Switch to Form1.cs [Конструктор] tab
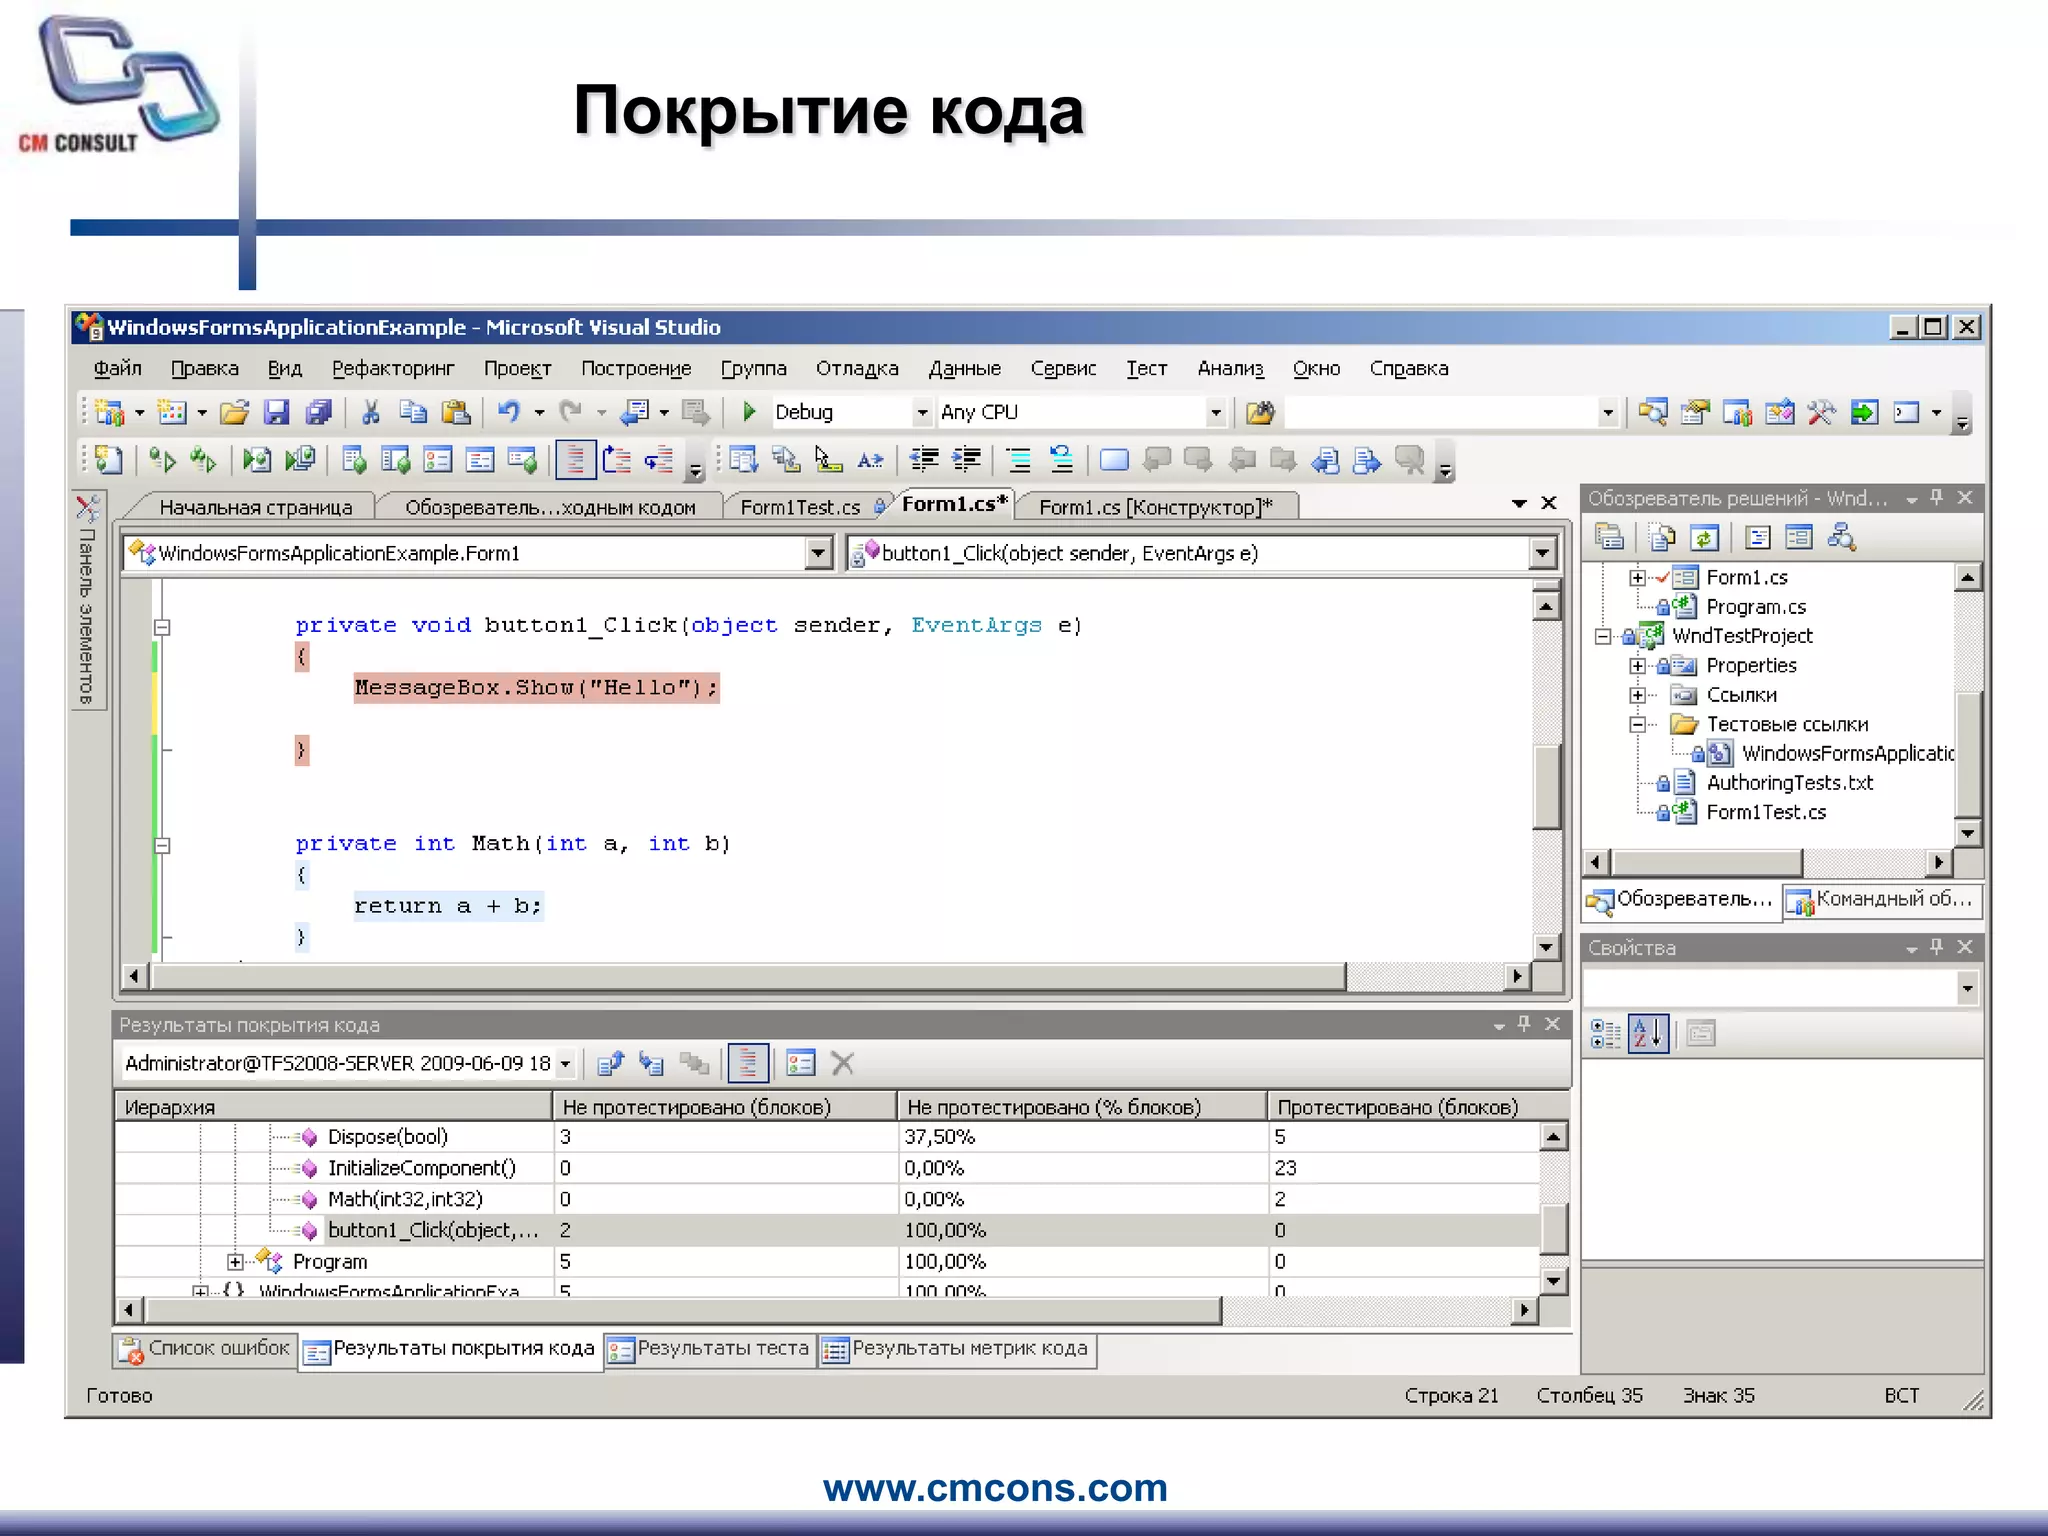 click(x=1156, y=507)
